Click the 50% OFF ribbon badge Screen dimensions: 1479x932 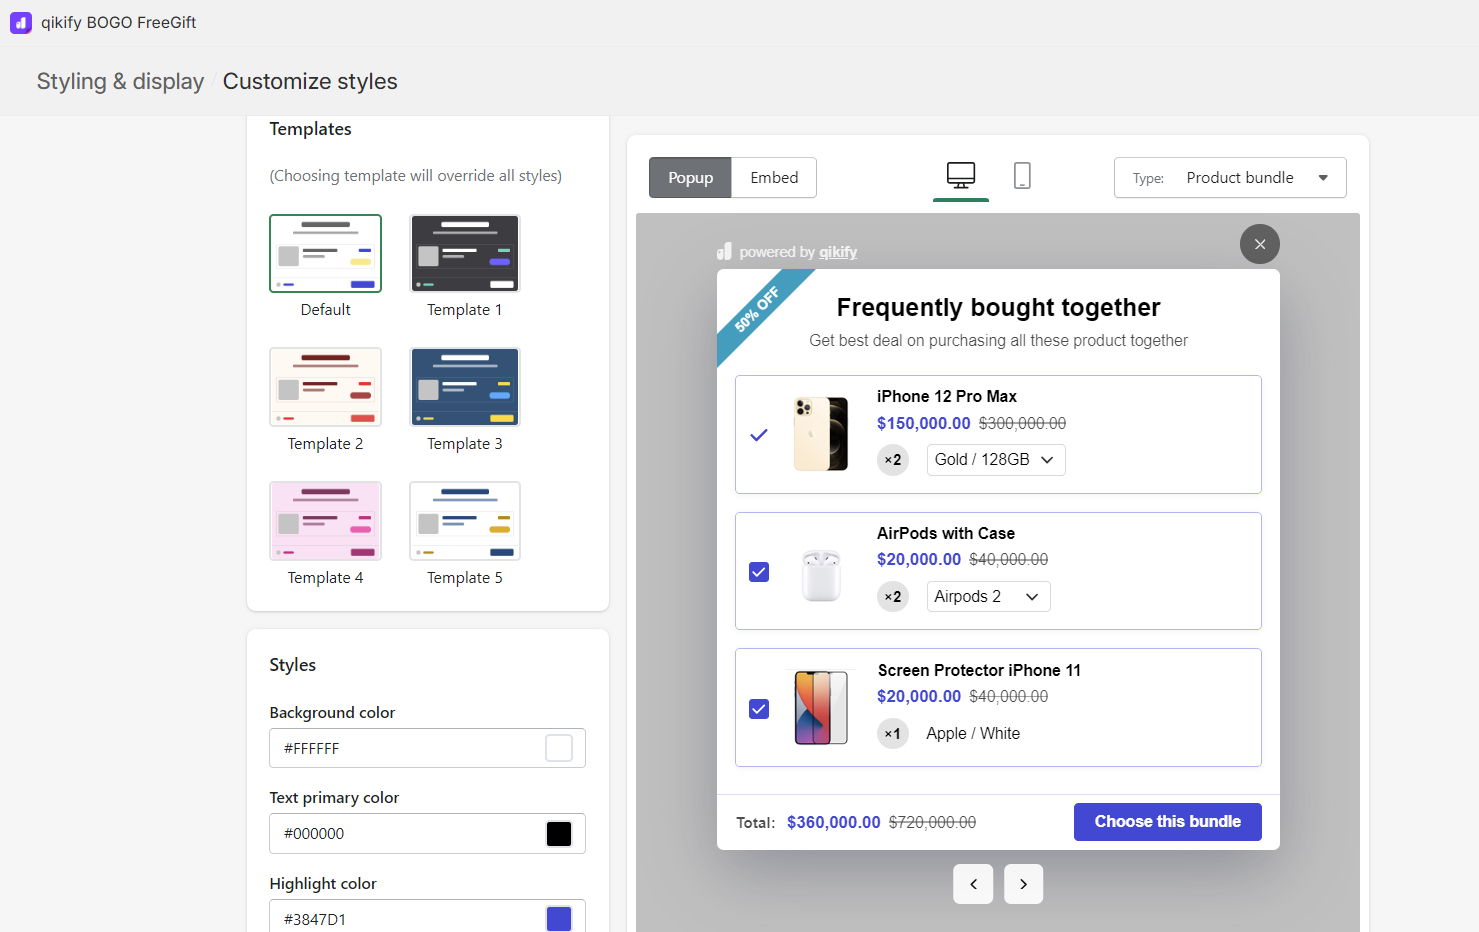pos(756,309)
